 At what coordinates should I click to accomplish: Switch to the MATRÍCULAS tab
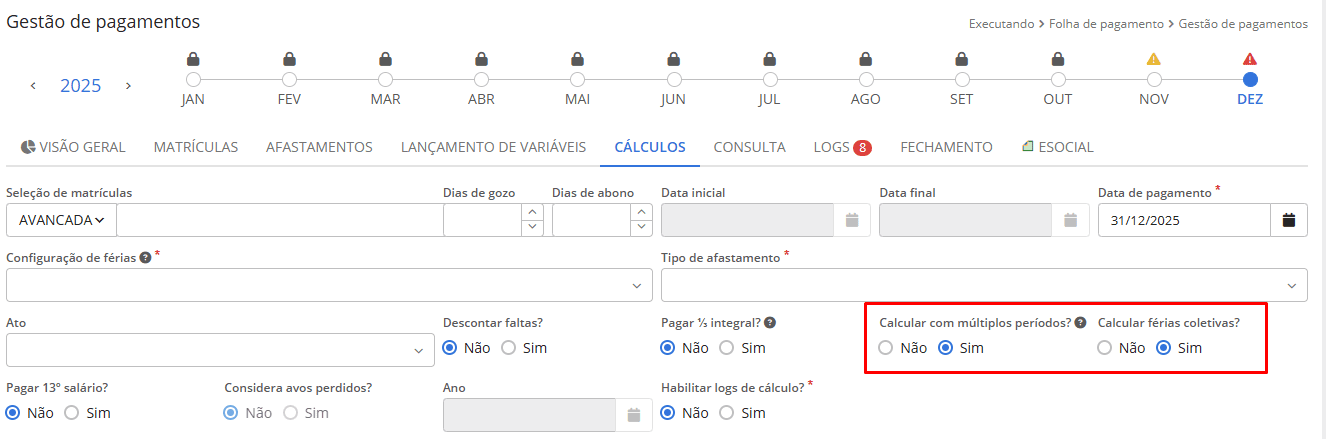pos(196,147)
